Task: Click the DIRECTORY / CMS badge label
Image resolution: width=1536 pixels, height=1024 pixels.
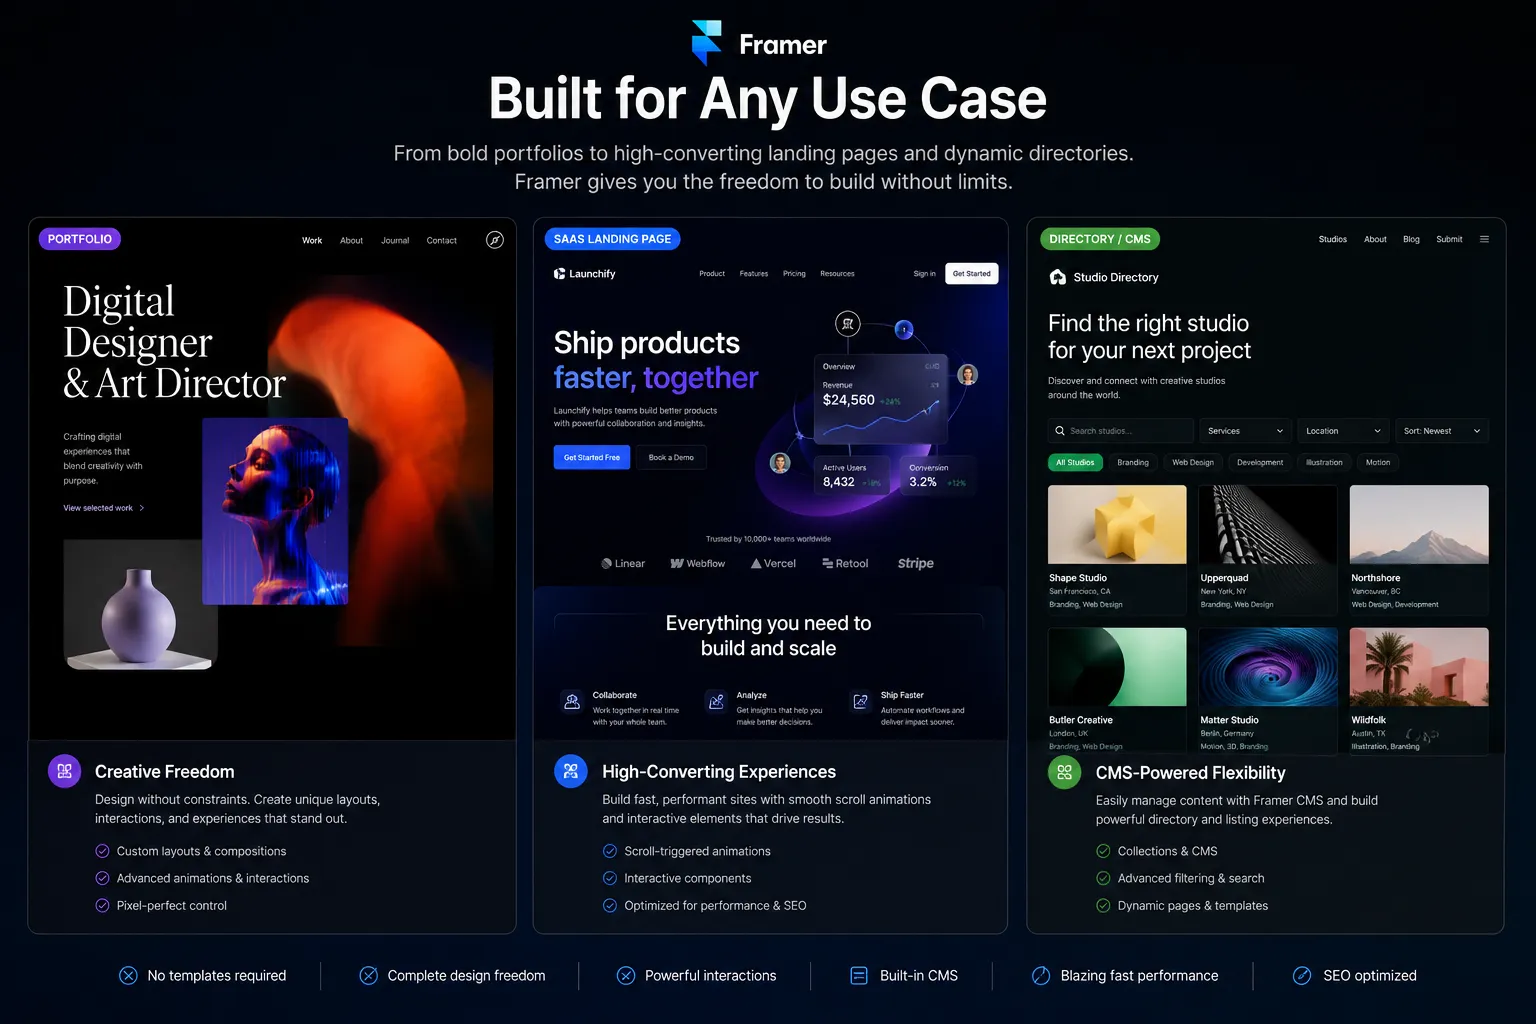Action: tap(1100, 239)
